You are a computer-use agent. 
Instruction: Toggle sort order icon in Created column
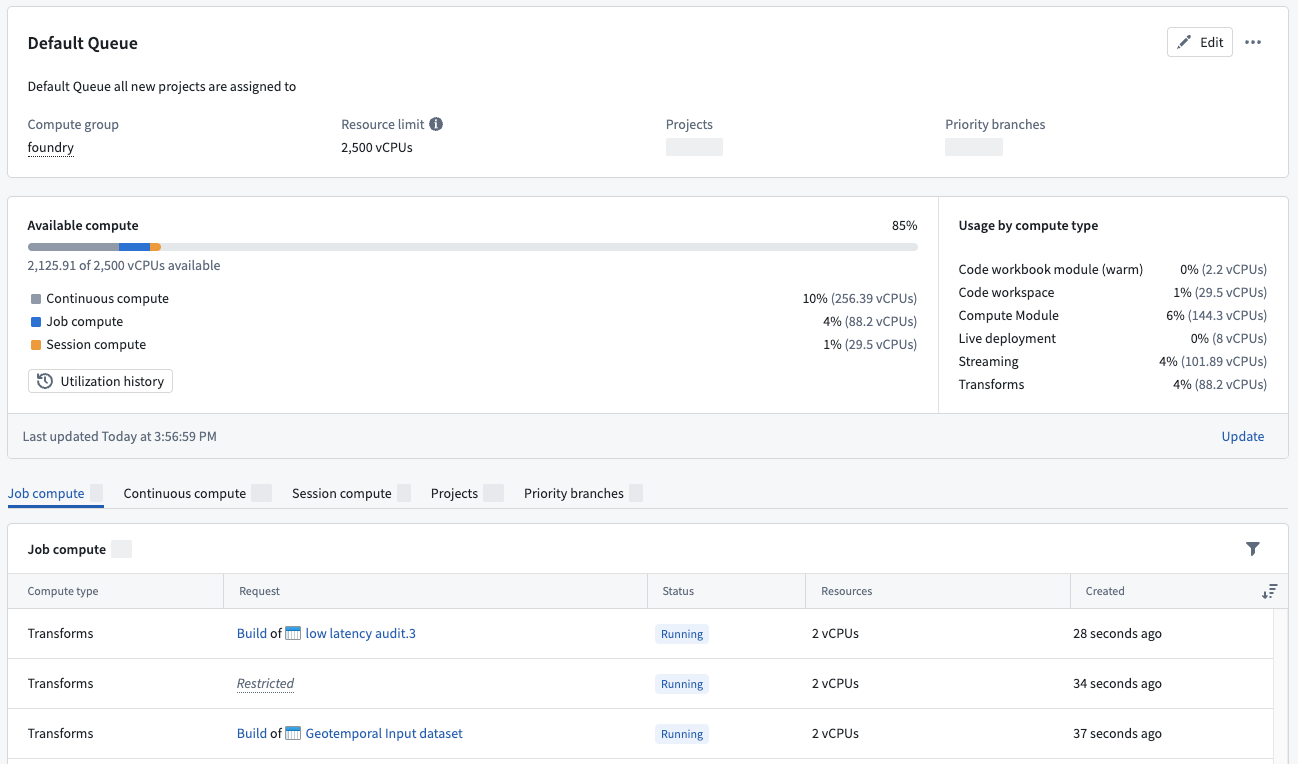pyautogui.click(x=1269, y=592)
